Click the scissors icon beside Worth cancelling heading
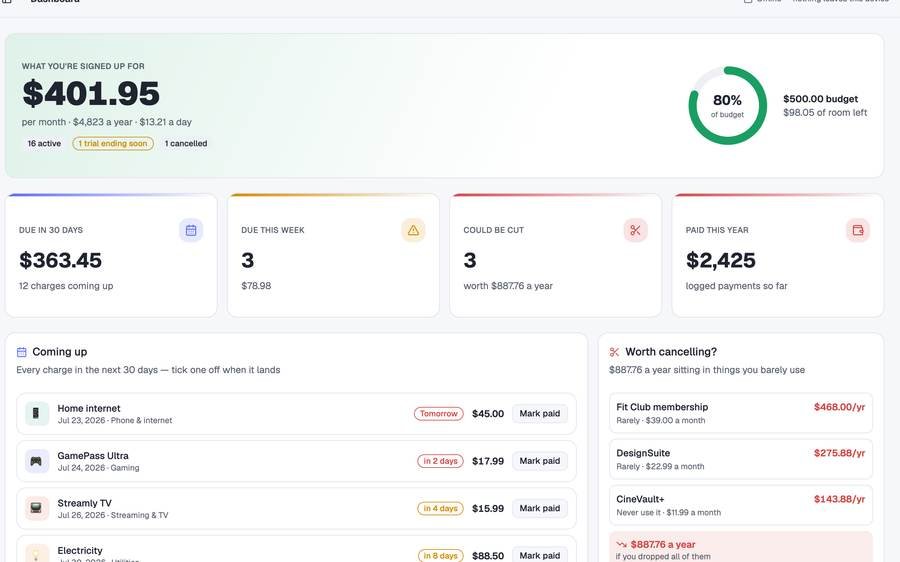 click(614, 352)
